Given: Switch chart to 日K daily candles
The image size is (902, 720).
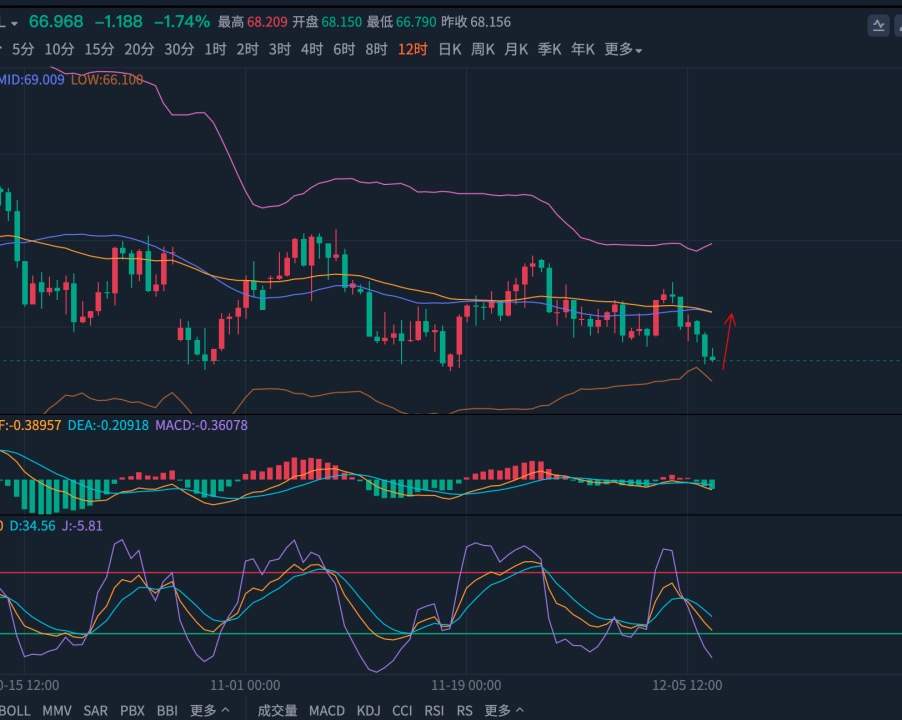Looking at the screenshot, I should pos(450,49).
